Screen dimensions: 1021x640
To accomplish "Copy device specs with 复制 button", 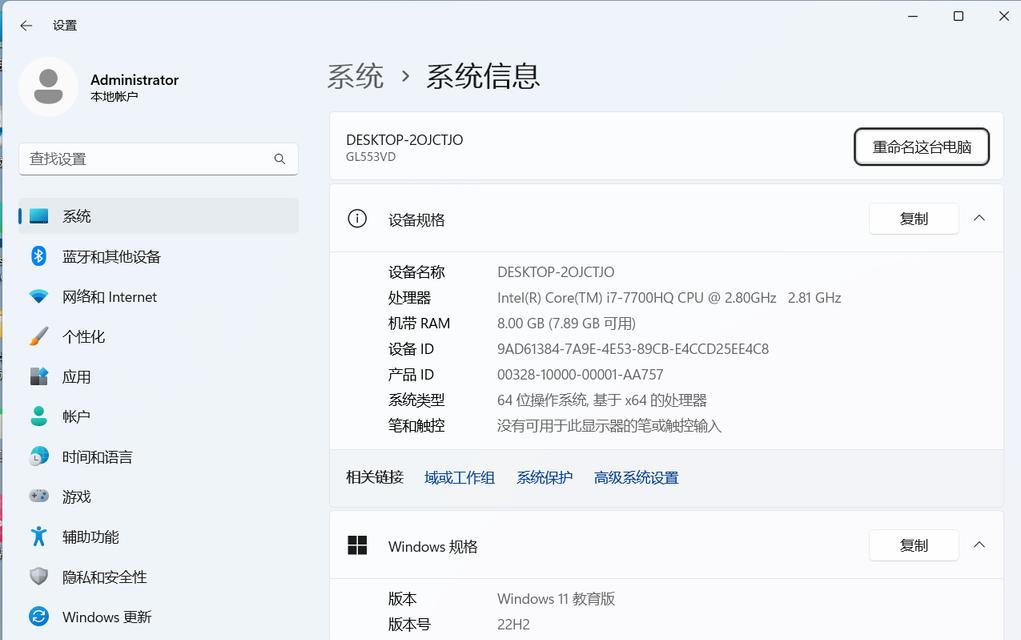I will [x=914, y=219].
